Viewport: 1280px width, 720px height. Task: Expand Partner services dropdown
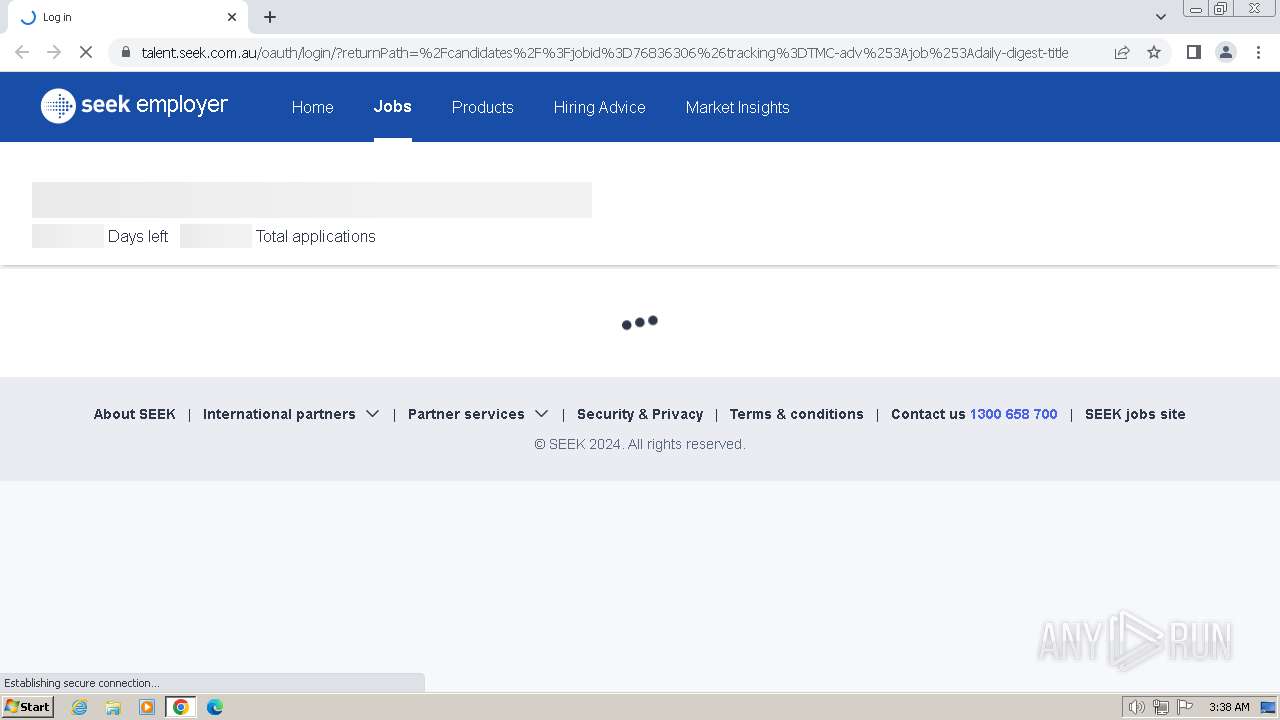(x=478, y=414)
